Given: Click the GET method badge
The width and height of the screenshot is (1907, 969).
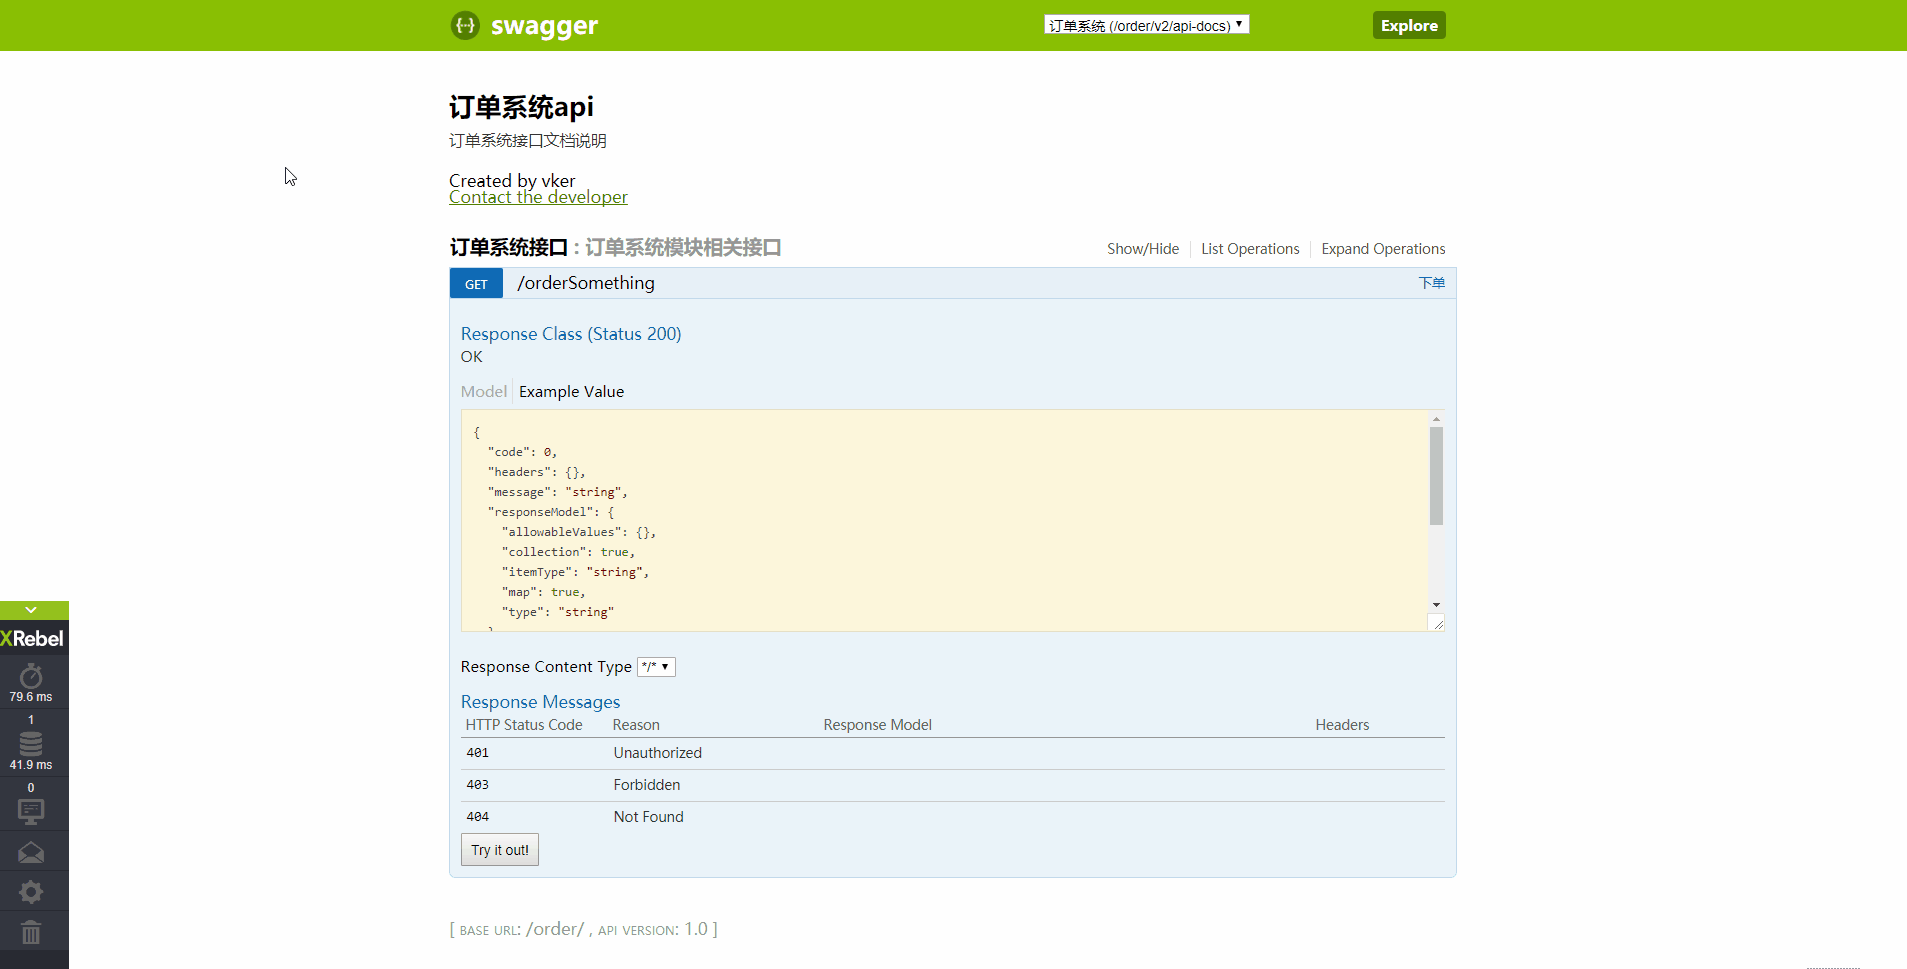Looking at the screenshot, I should [476, 284].
